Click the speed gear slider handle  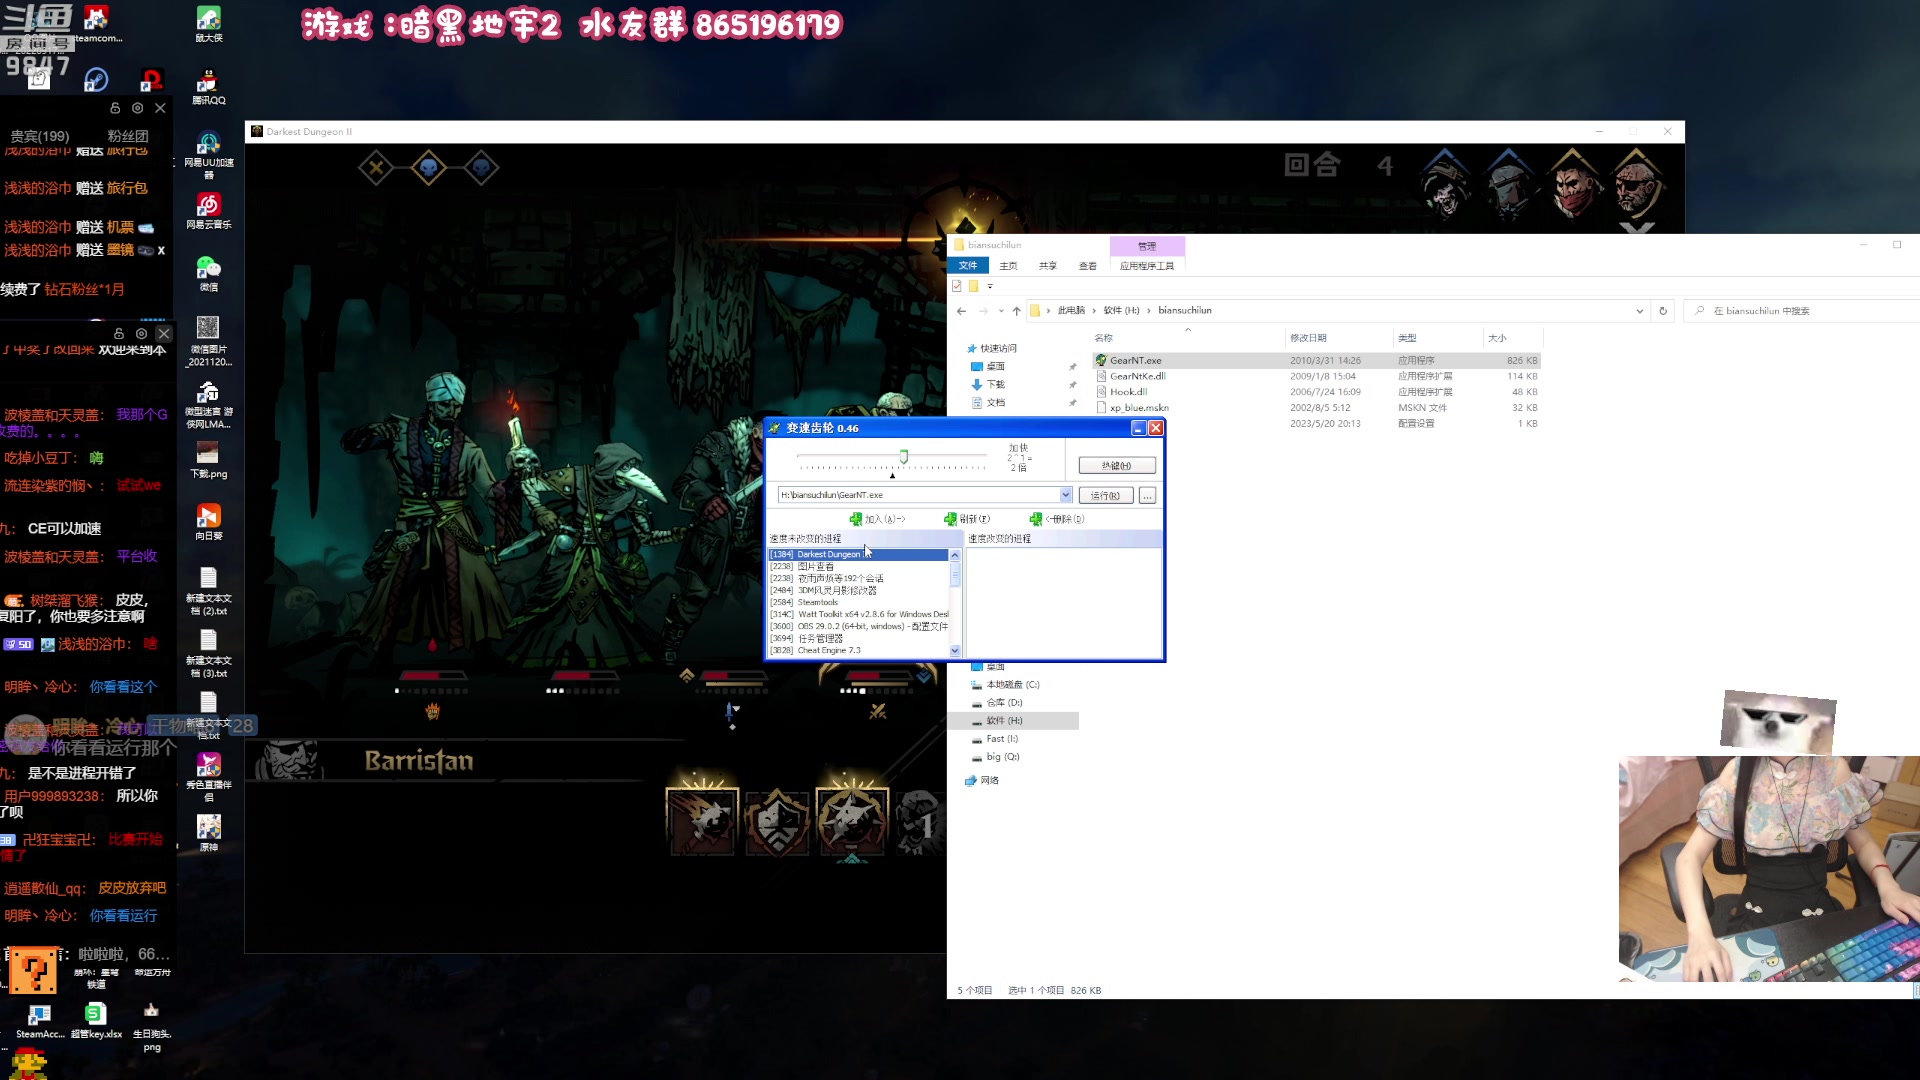pyautogui.click(x=903, y=457)
